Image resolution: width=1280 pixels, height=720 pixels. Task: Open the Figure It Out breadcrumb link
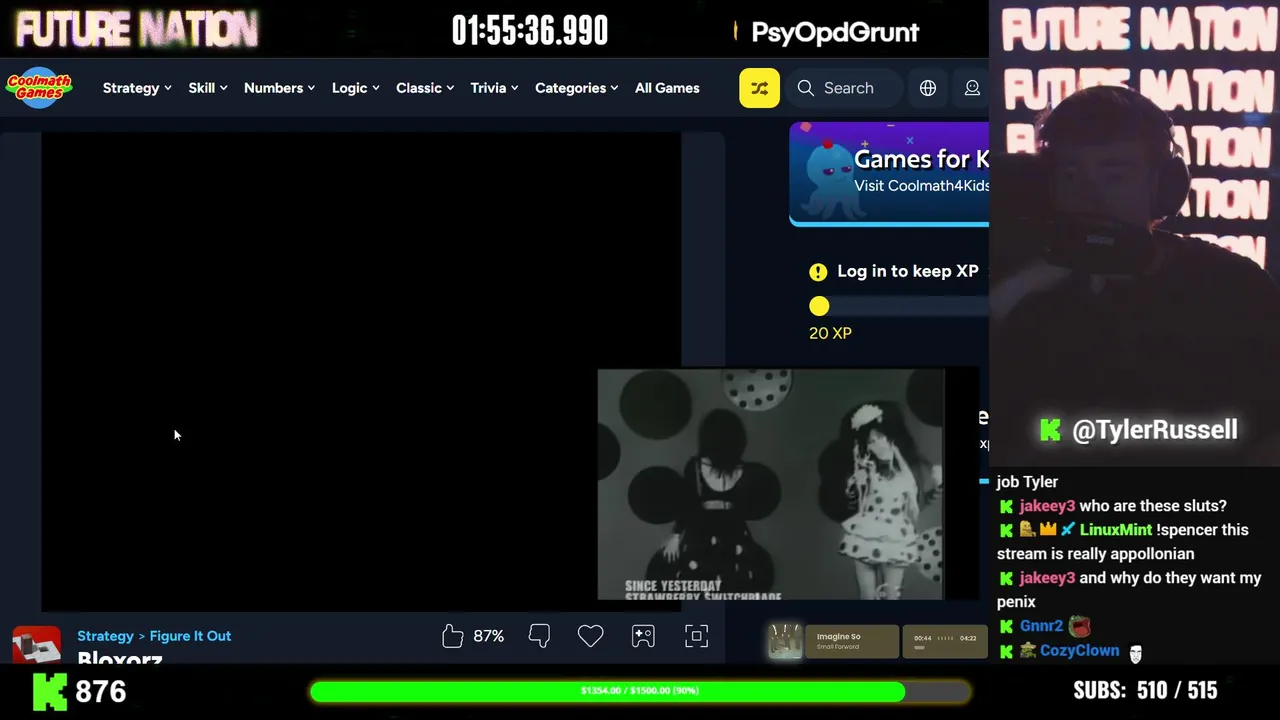click(190, 636)
